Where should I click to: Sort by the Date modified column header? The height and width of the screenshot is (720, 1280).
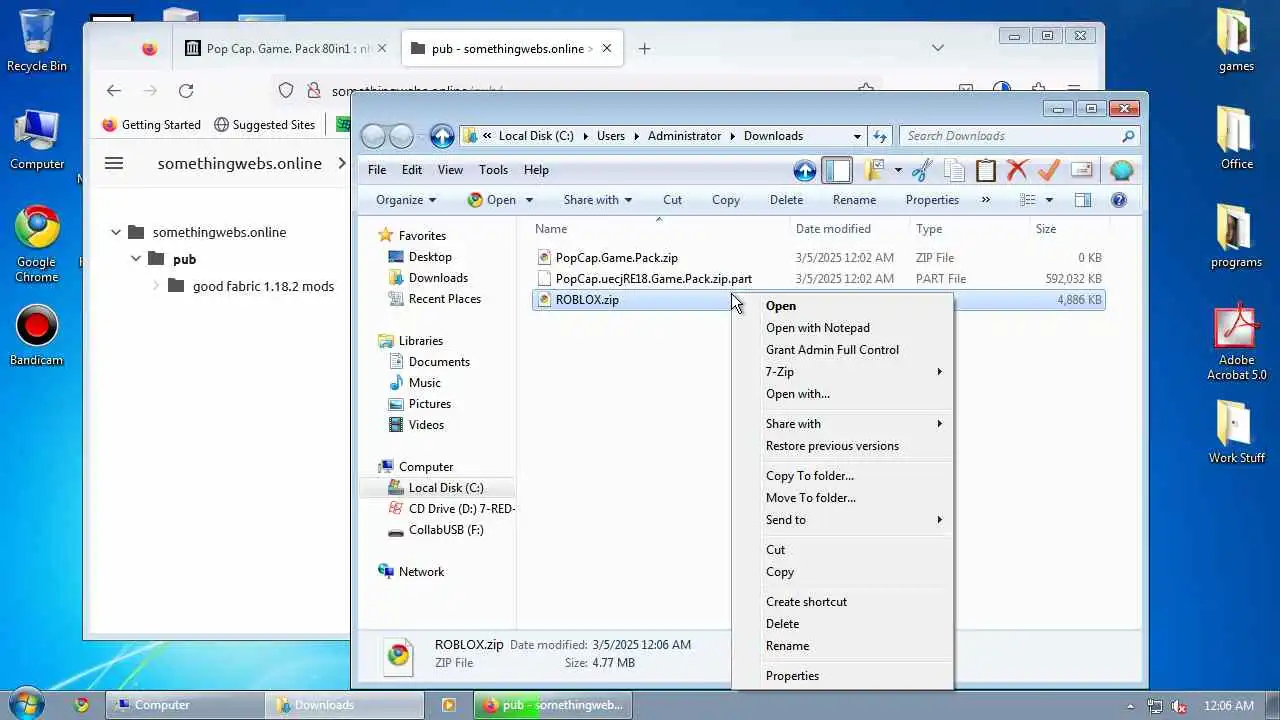coord(833,229)
